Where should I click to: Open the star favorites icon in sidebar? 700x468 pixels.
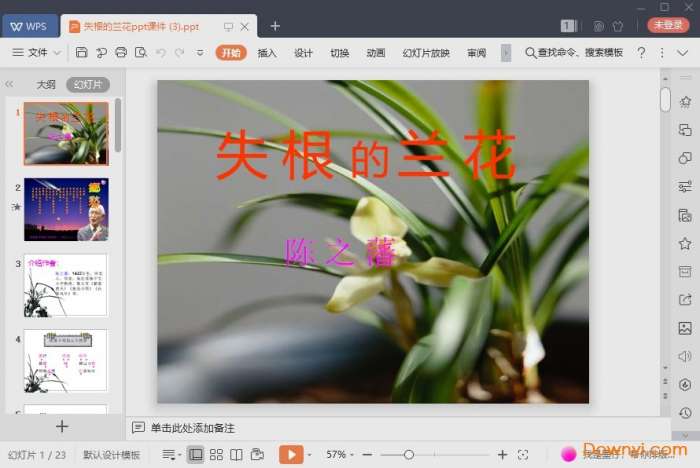point(685,243)
